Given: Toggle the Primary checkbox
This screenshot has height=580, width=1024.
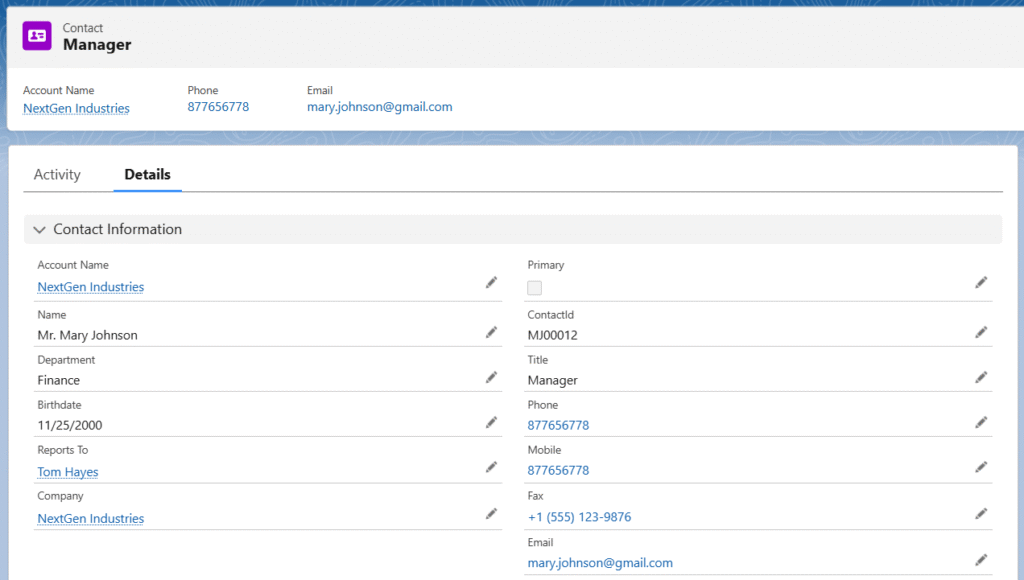Looking at the screenshot, I should pyautogui.click(x=535, y=288).
